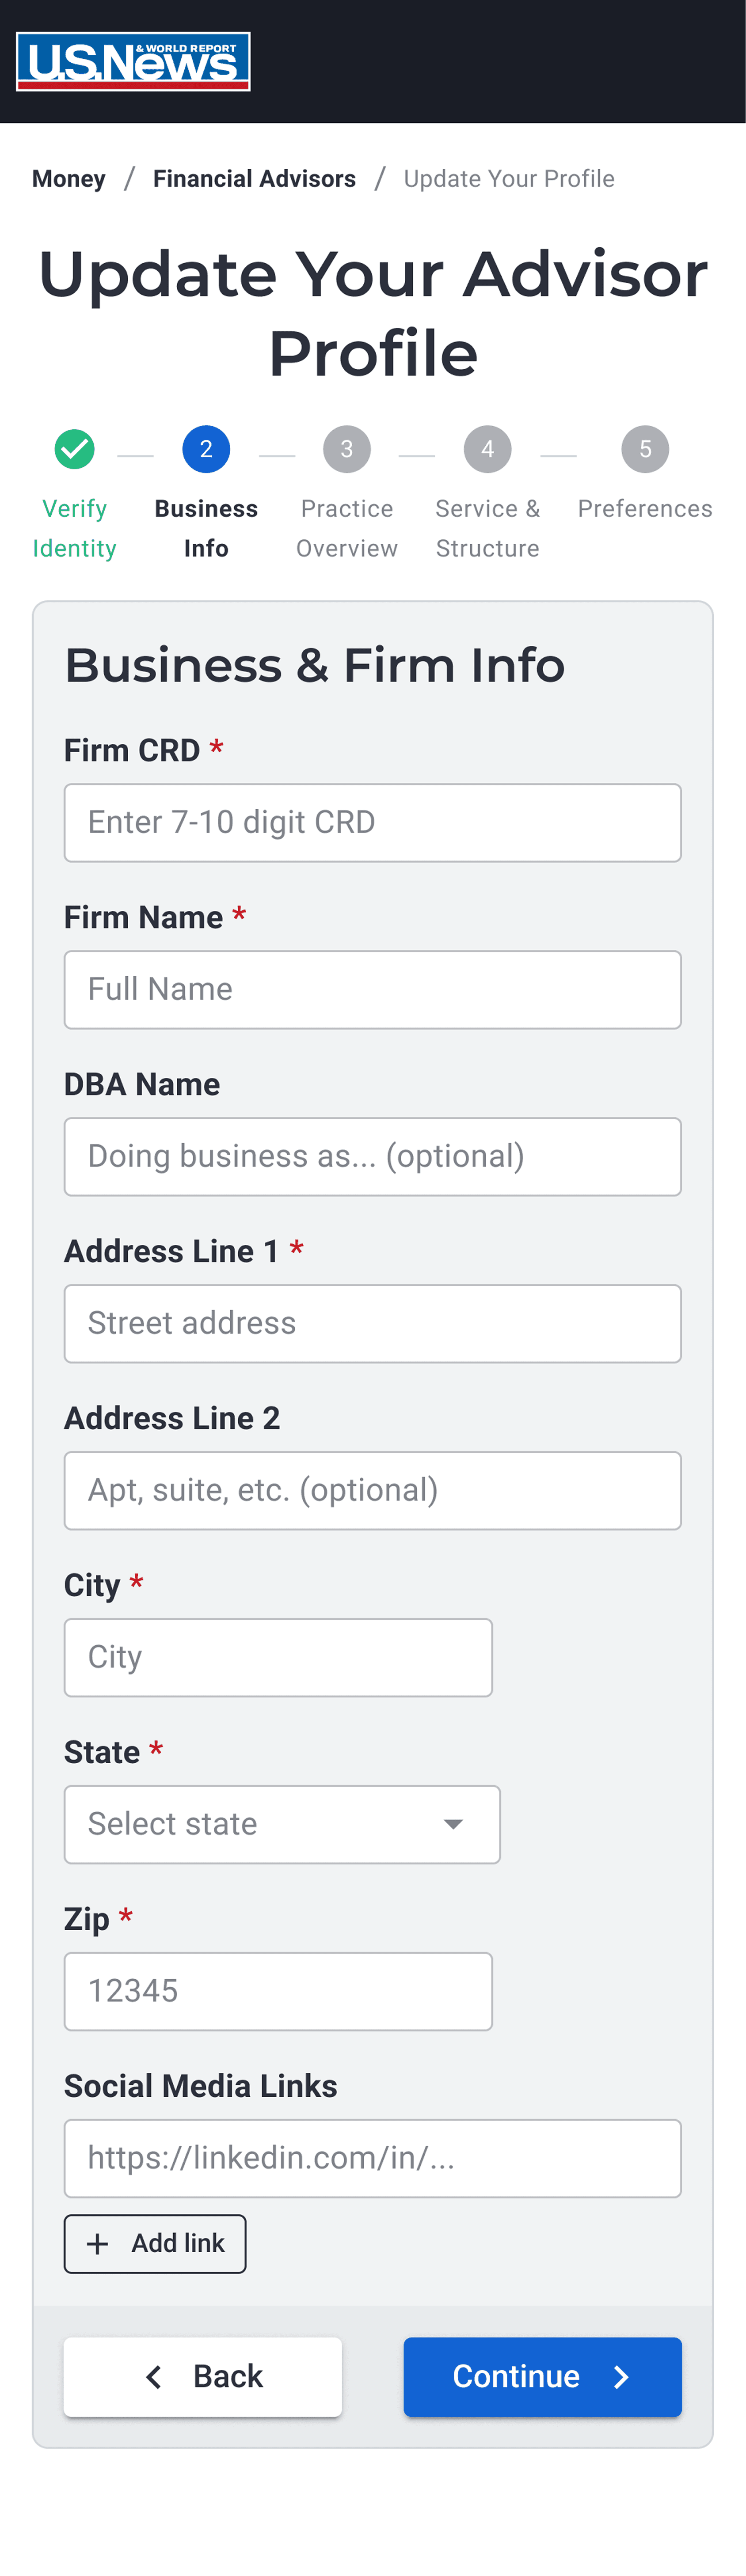746x2576 pixels.
Task: Select the Address Line 1 field
Action: 372,1323
